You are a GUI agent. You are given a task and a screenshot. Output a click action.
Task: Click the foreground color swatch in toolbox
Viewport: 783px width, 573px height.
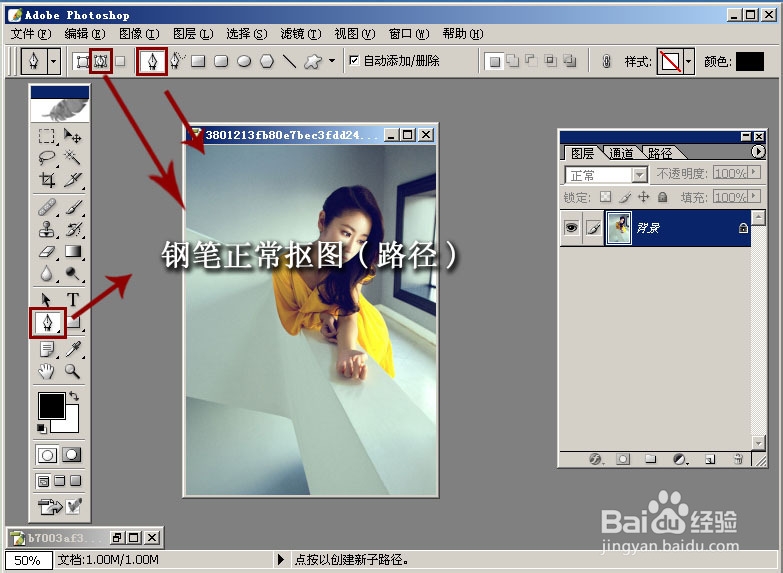click(x=51, y=405)
